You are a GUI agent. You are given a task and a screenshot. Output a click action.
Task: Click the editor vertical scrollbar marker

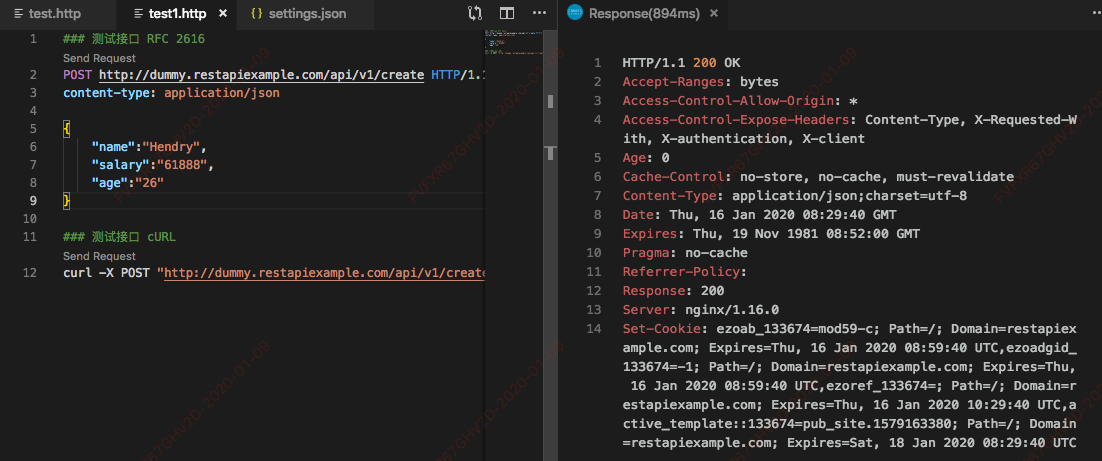(548, 152)
